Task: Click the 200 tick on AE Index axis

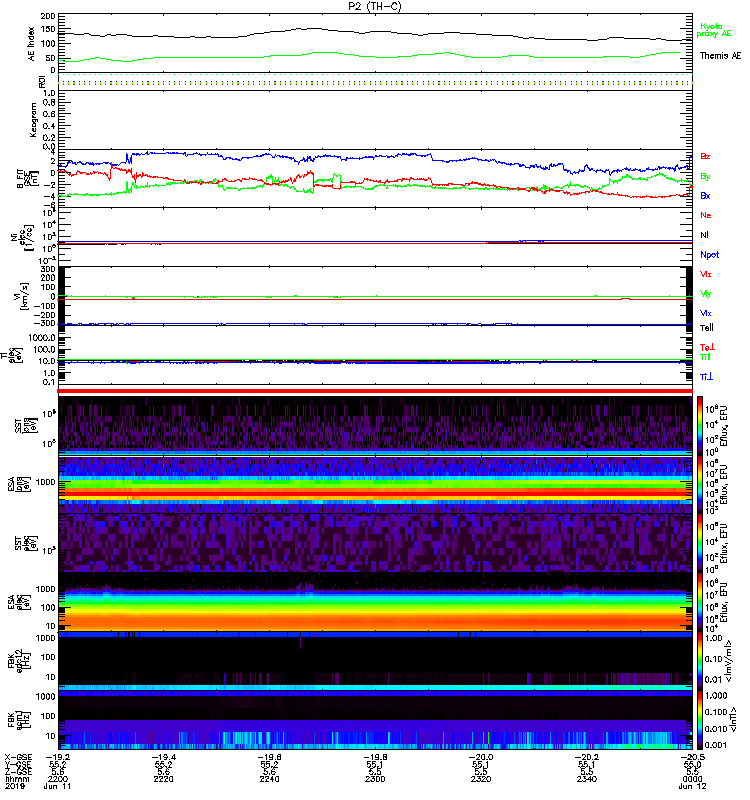Action: coord(48,16)
